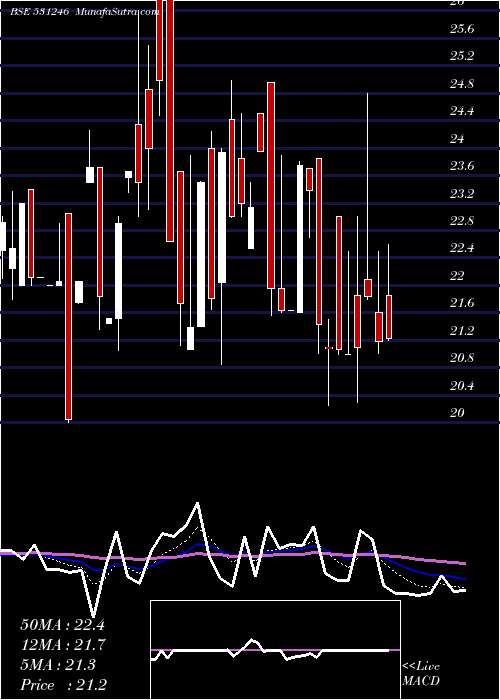Click the last red candlestick on the right

(389, 317)
